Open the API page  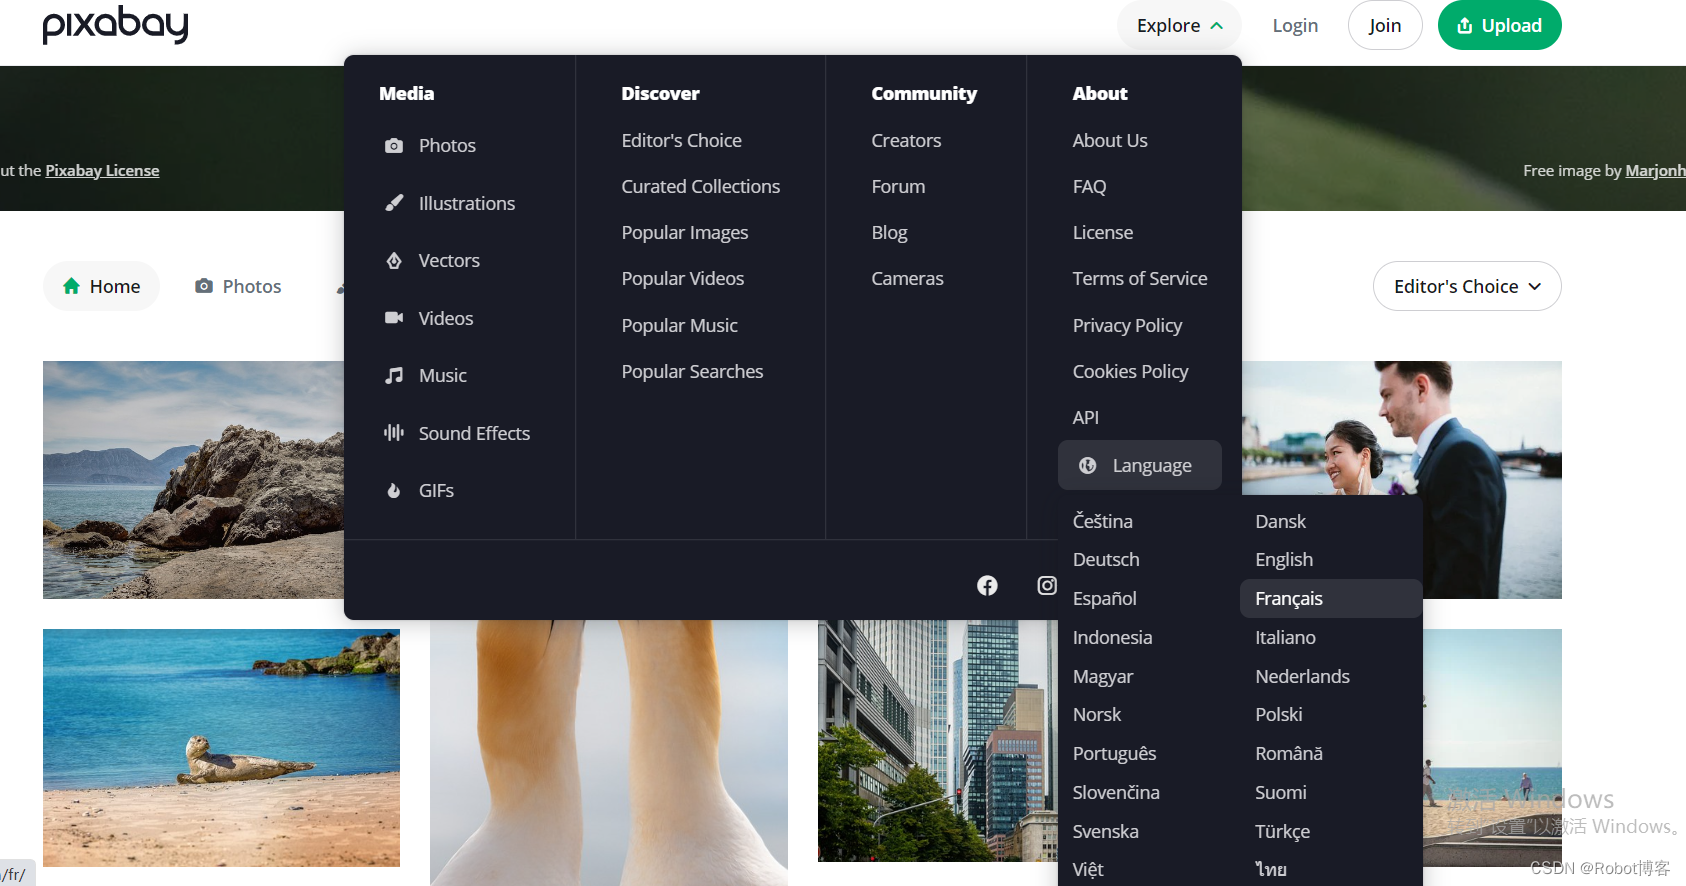1085,418
